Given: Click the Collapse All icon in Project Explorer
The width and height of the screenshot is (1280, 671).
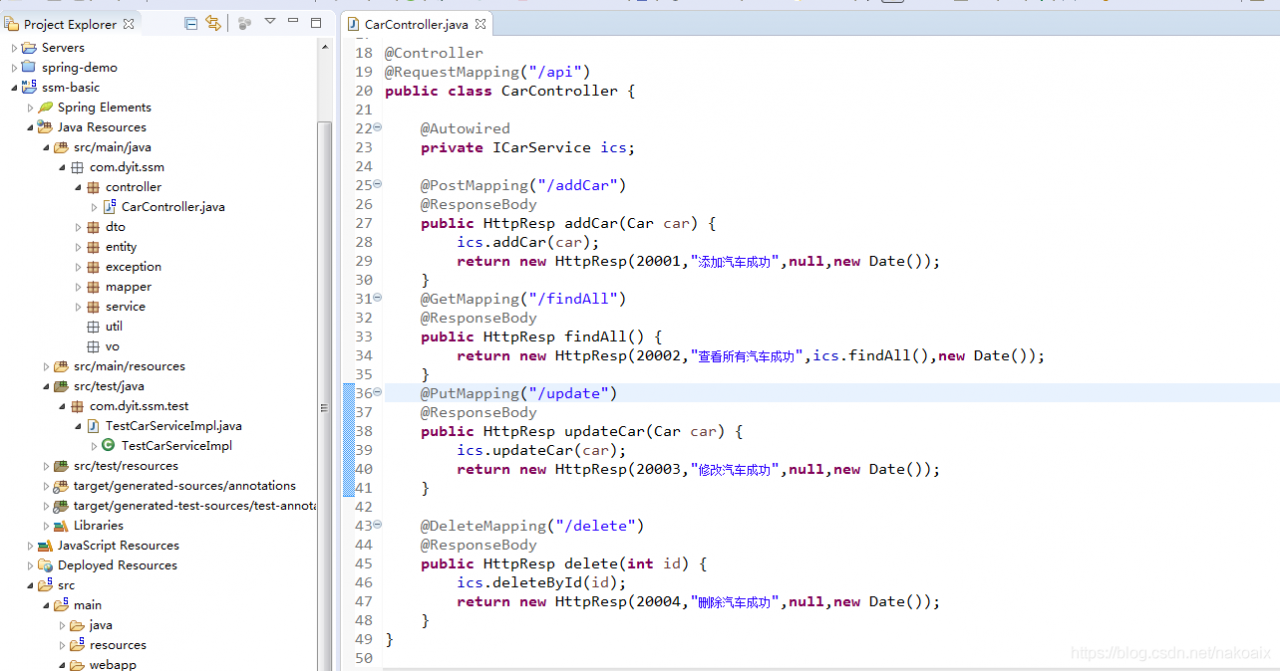Looking at the screenshot, I should pos(191,23).
